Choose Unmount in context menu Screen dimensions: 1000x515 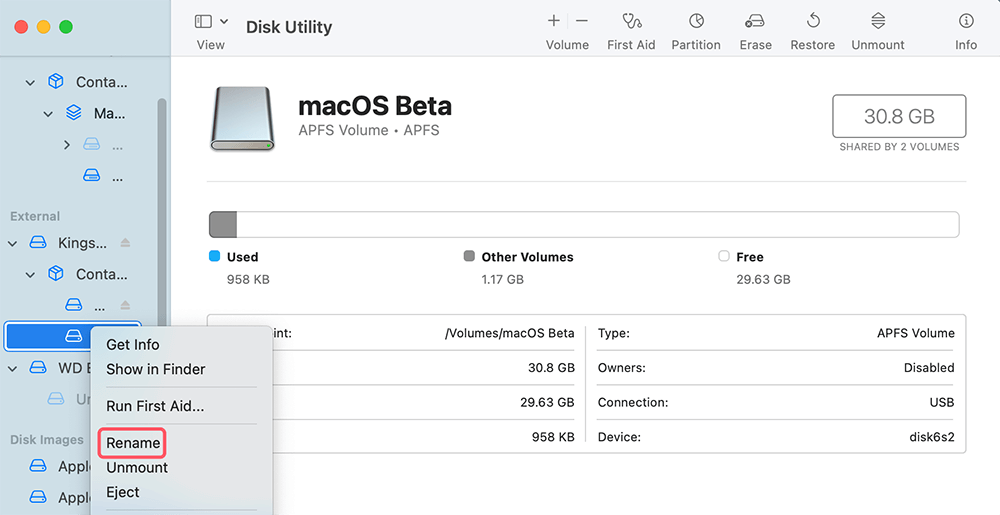click(137, 467)
